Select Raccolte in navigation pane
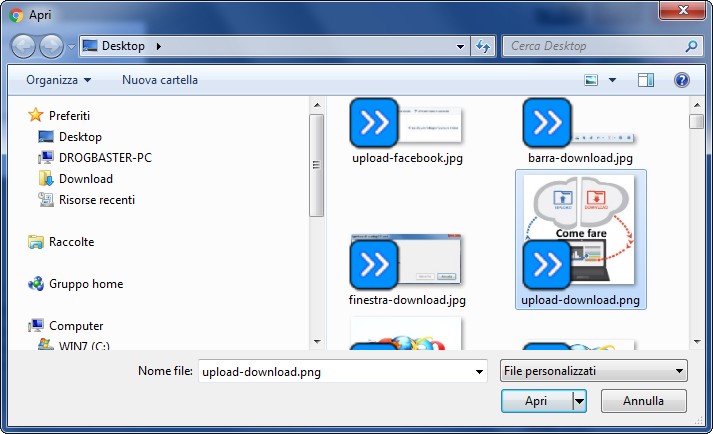This screenshot has width=713, height=434. pyautogui.click(x=71, y=242)
